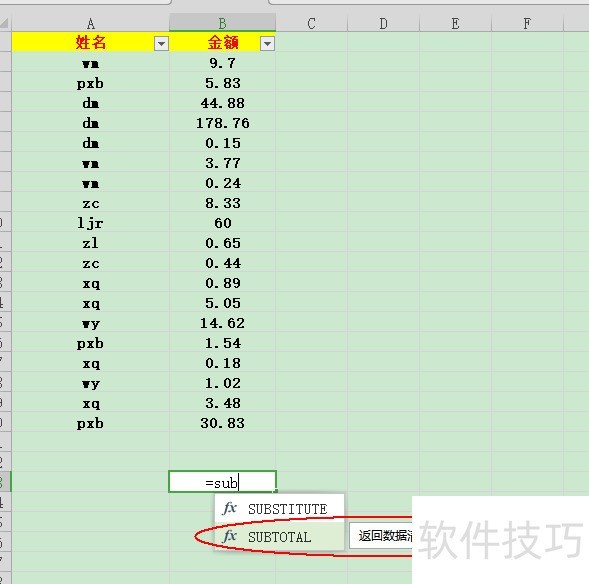
Task: Click the cell with value 1.54
Action: pos(222,343)
